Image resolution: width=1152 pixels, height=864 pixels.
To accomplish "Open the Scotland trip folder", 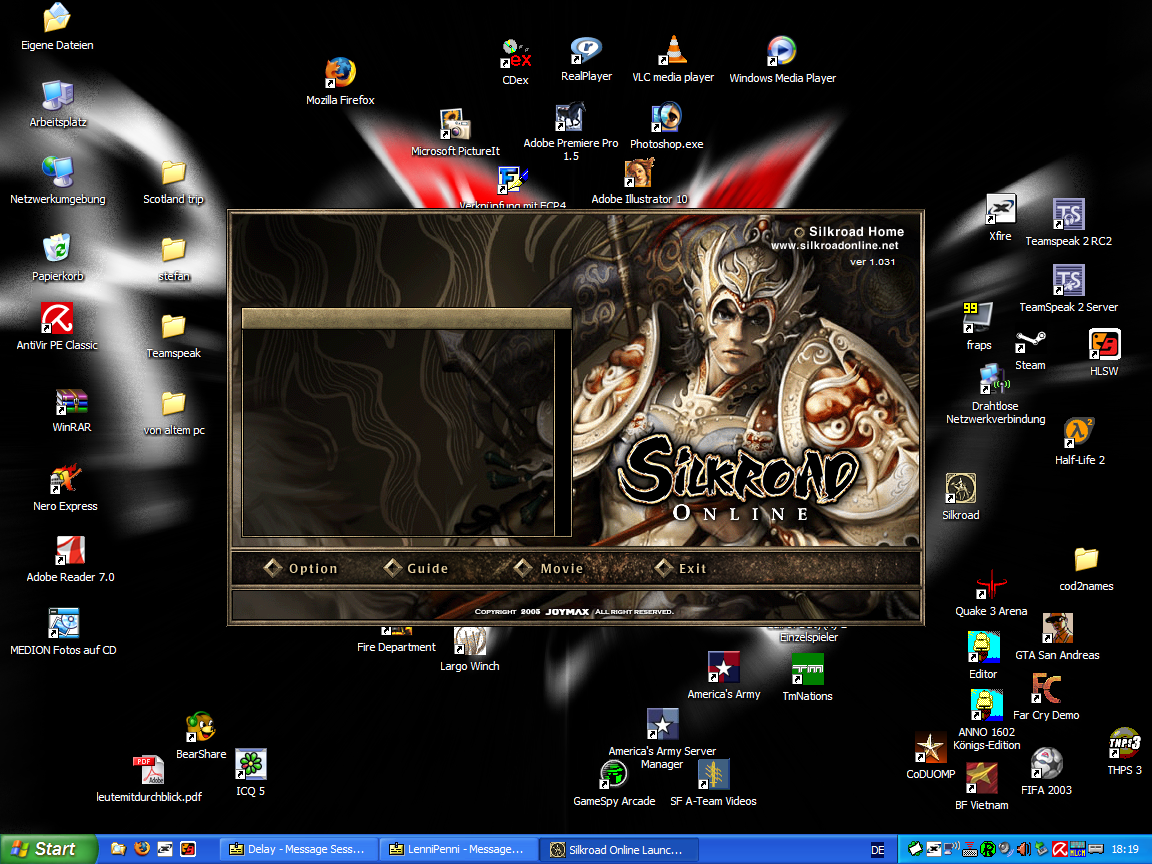I will pos(173,174).
